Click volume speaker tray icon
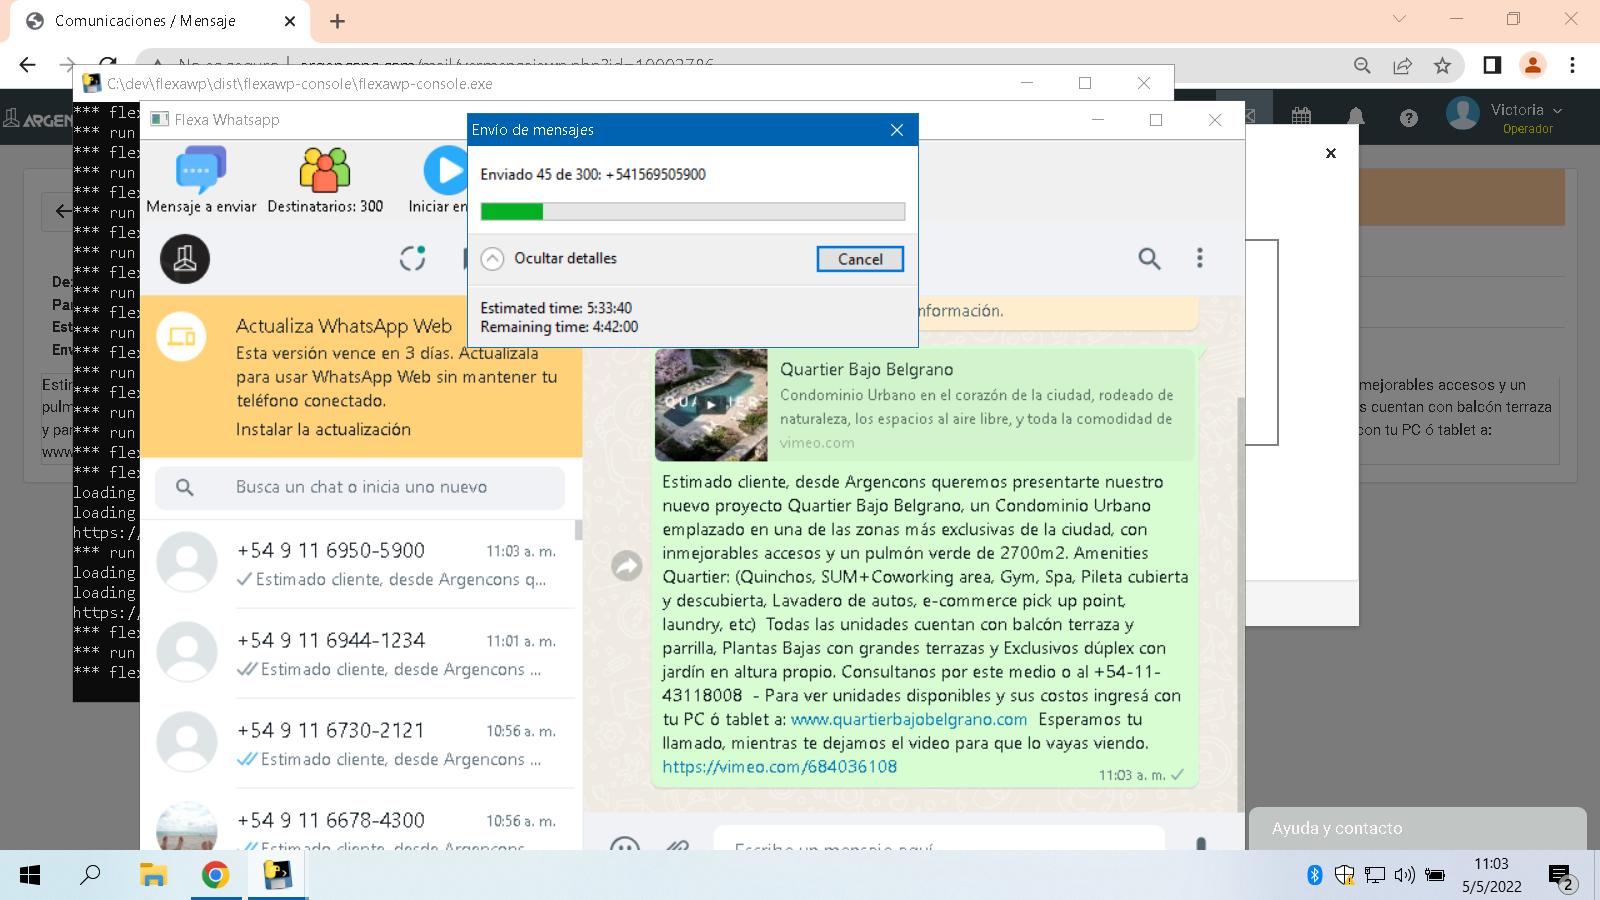Viewport: 1600px width, 900px height. (x=1405, y=876)
